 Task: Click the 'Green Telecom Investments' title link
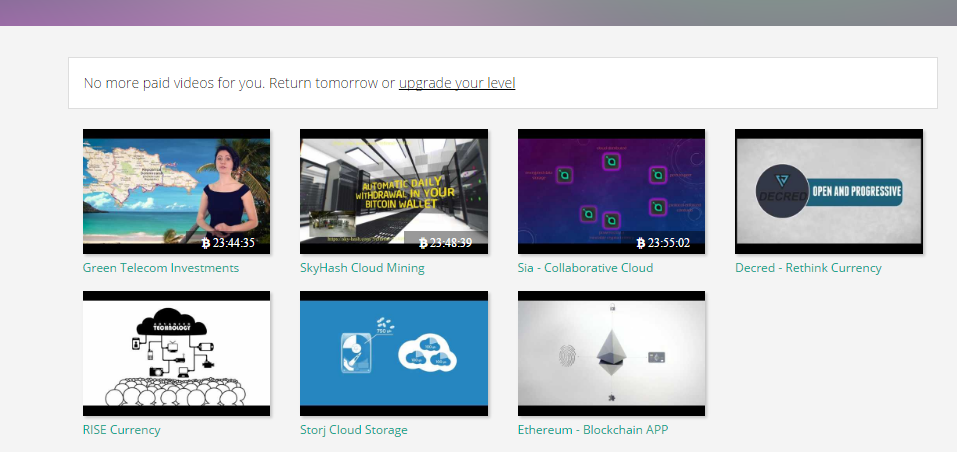click(x=161, y=268)
